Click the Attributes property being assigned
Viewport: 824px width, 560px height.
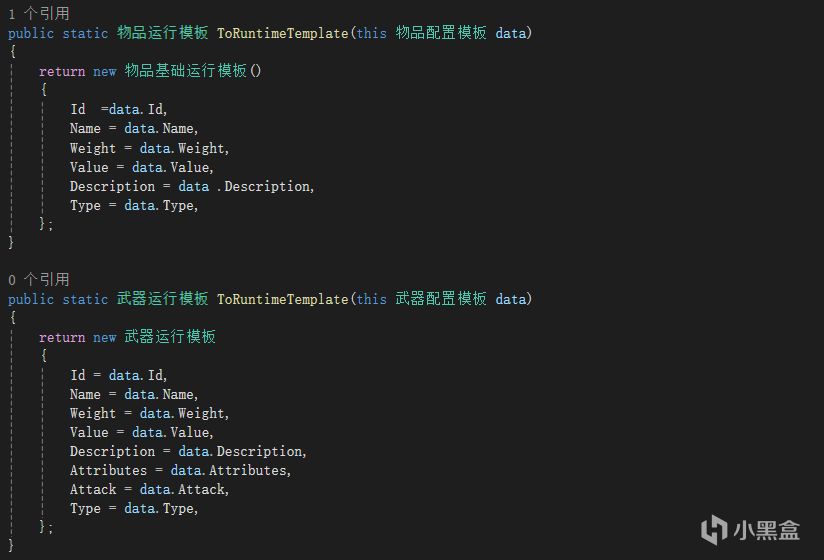[x=108, y=470]
